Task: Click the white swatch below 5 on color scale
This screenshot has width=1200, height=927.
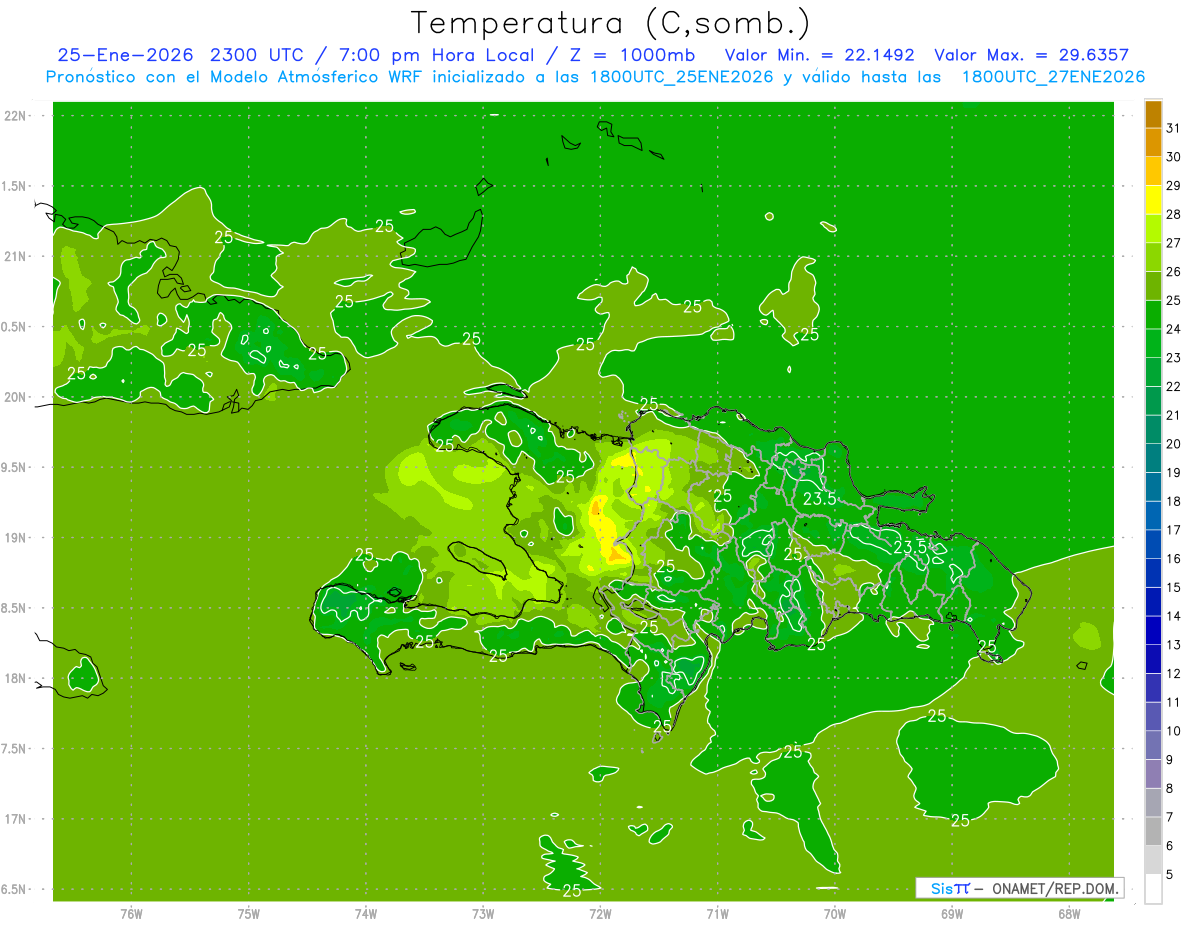Action: coord(1153,889)
